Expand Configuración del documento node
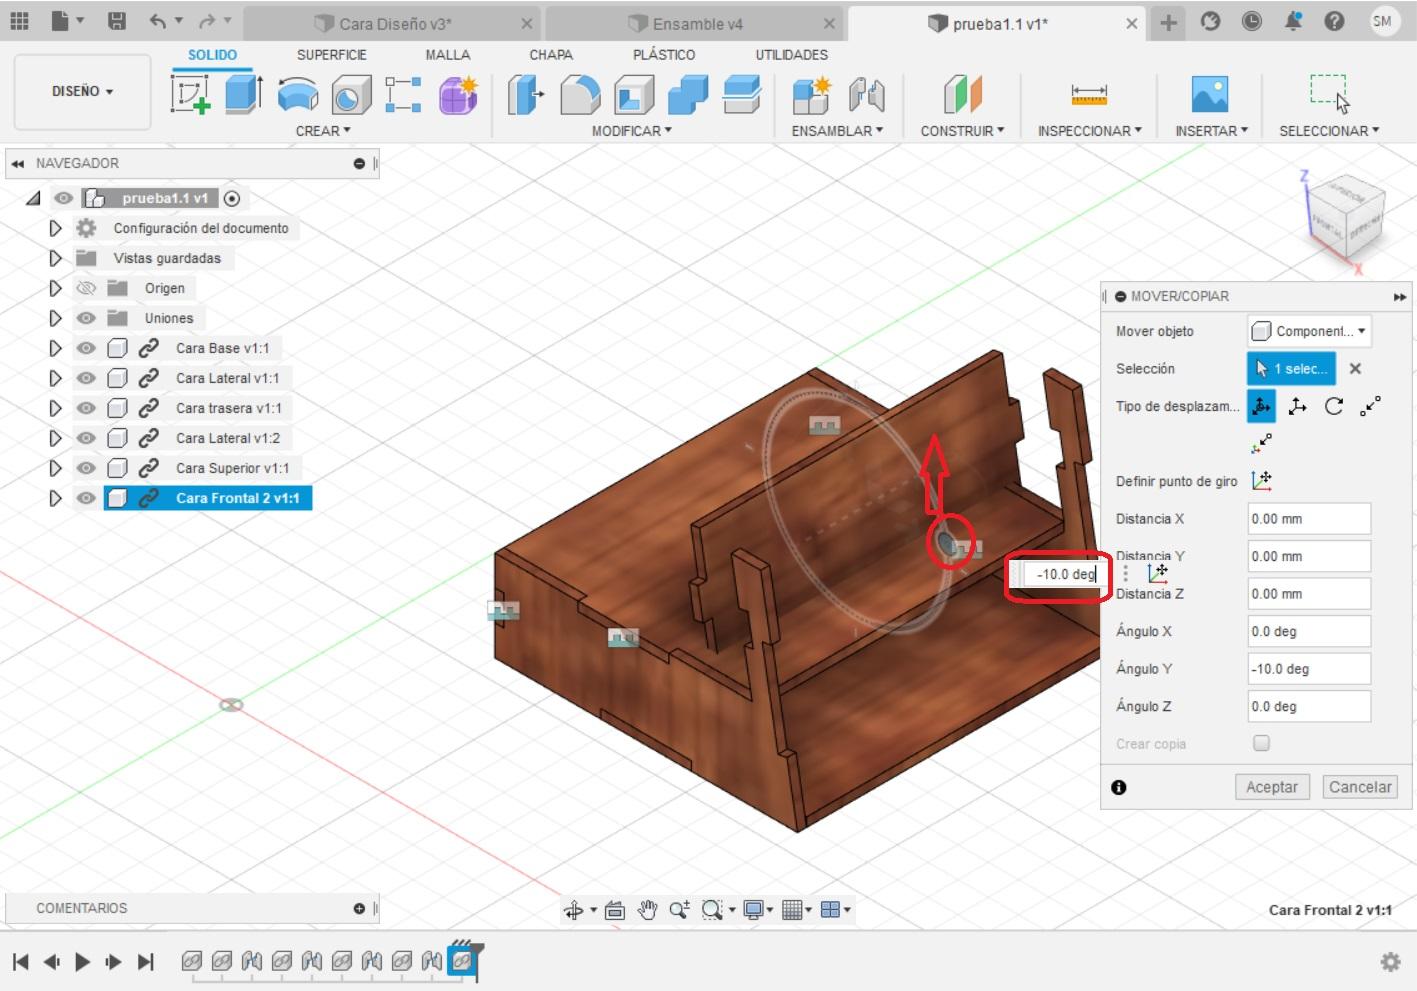 (x=55, y=228)
